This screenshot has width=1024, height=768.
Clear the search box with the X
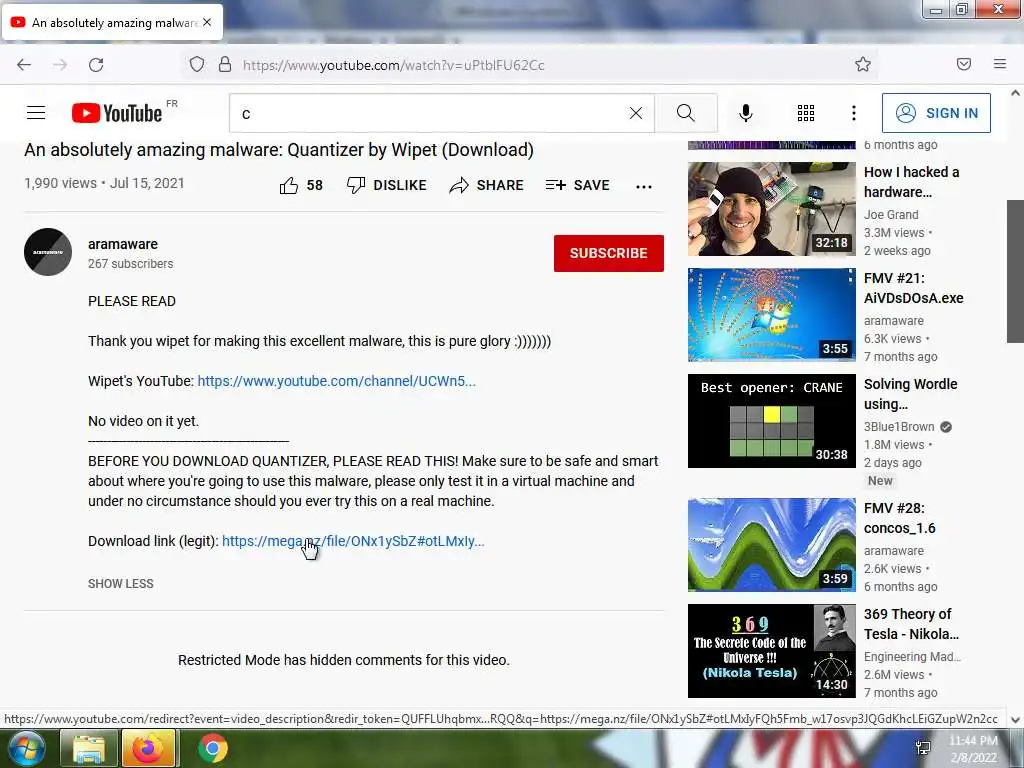click(635, 113)
